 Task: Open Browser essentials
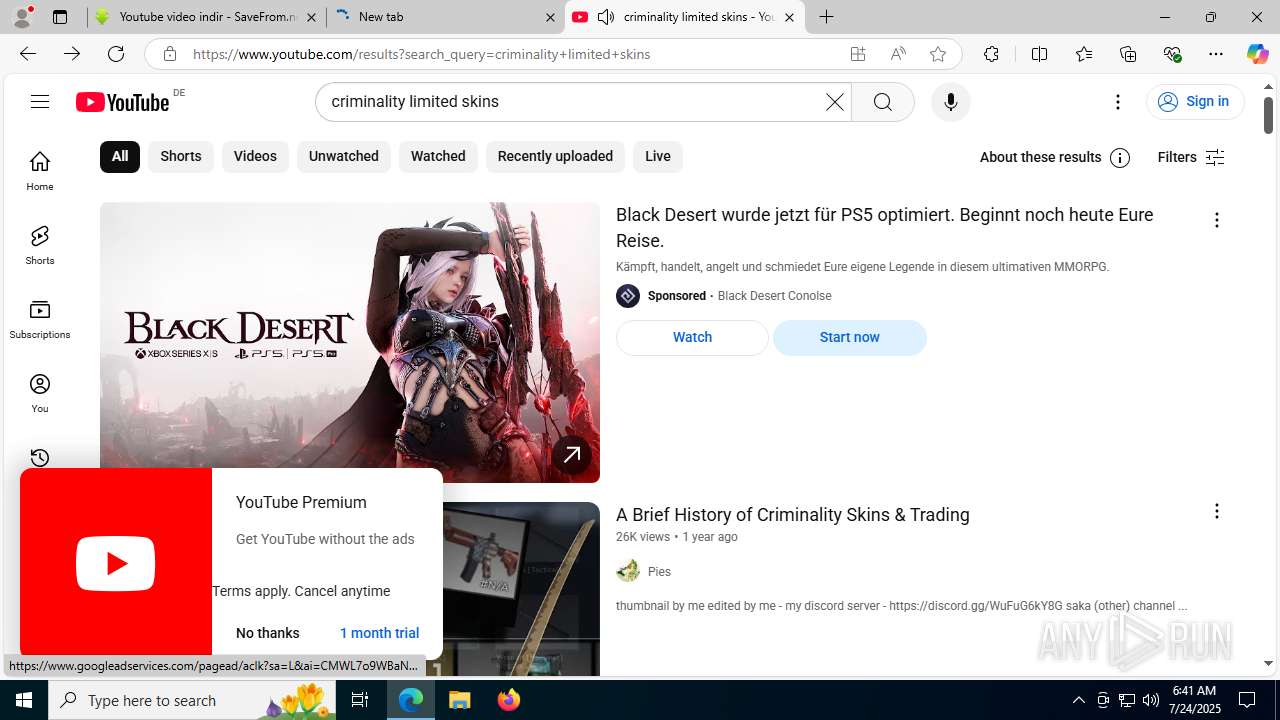tap(1172, 54)
